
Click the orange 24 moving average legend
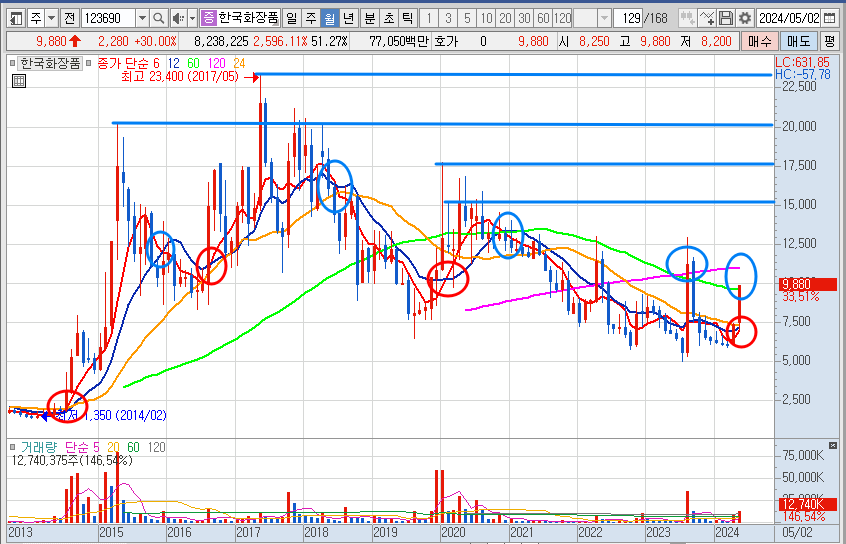tap(239, 64)
